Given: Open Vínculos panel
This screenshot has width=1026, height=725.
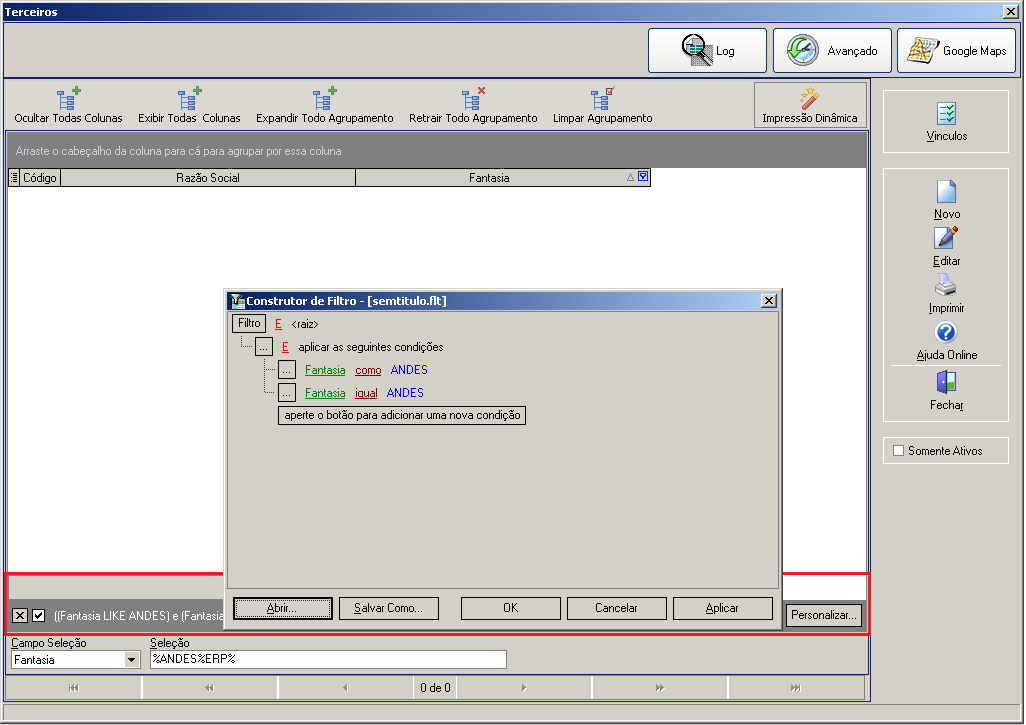Looking at the screenshot, I should pyautogui.click(x=946, y=122).
